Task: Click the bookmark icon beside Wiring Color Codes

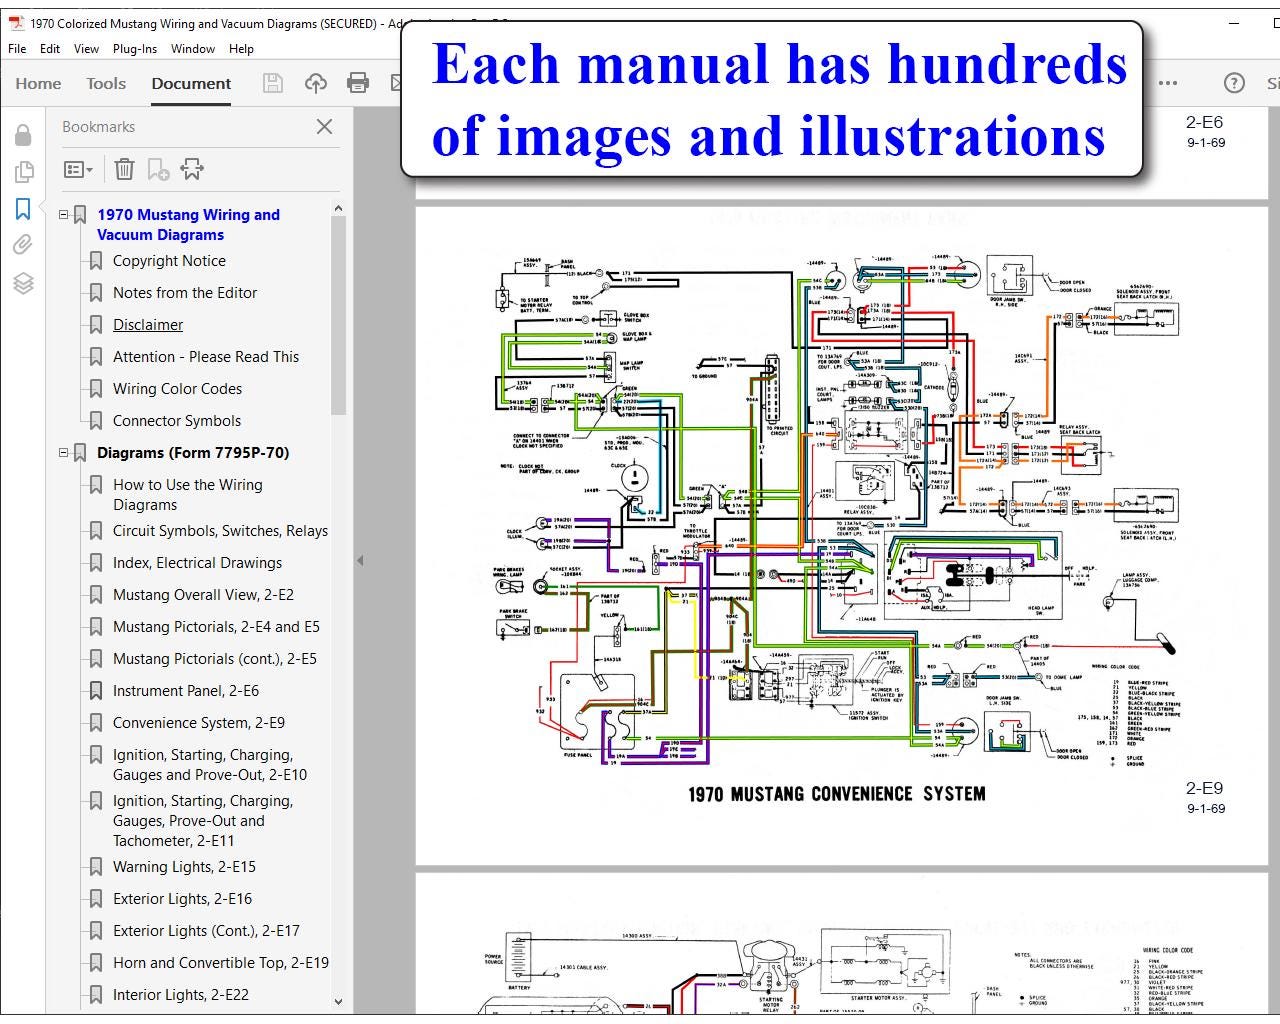Action: 96,389
